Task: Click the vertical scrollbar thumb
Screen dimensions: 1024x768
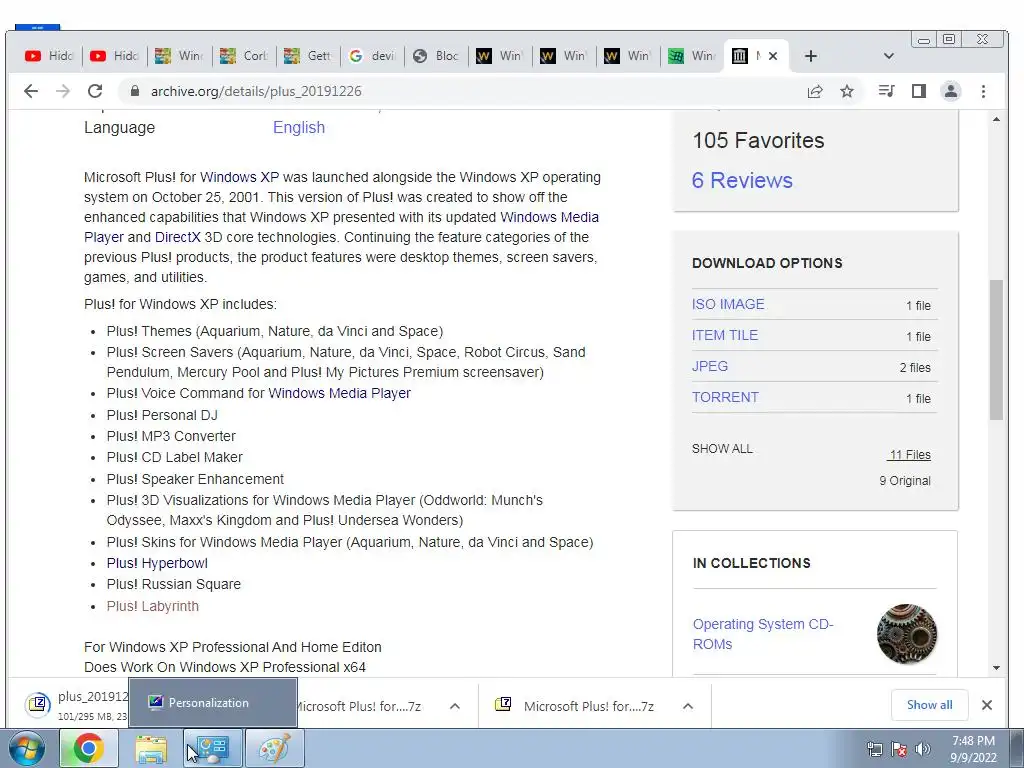Action: 996,349
